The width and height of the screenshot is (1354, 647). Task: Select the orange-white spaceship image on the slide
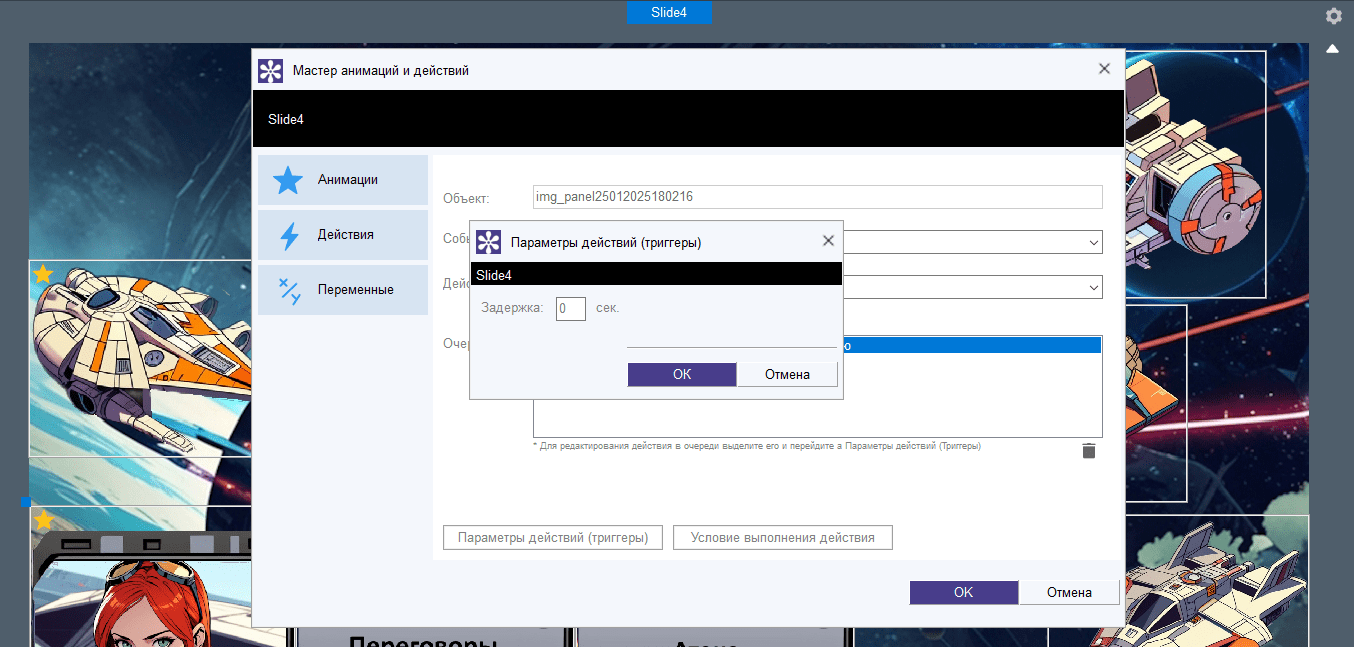point(140,358)
